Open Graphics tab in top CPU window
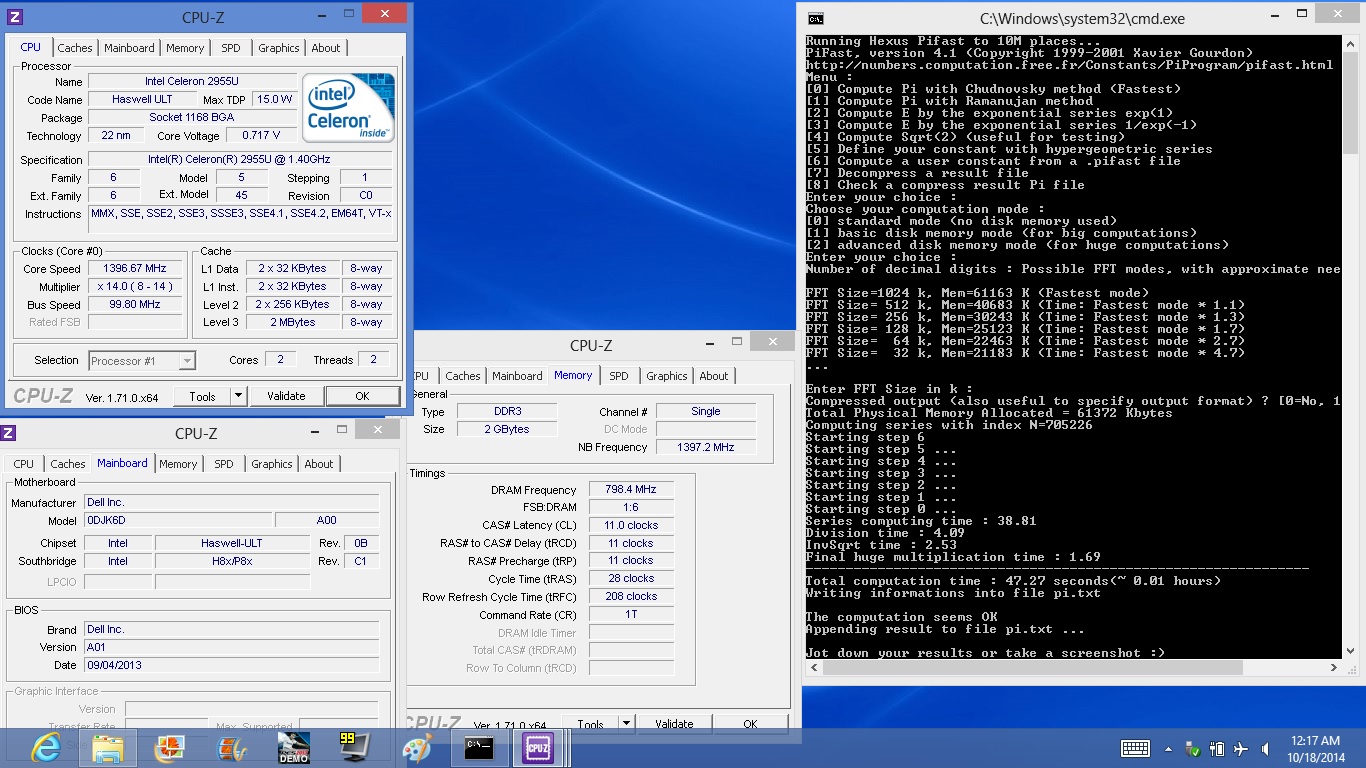This screenshot has width=1366, height=768. coord(279,48)
